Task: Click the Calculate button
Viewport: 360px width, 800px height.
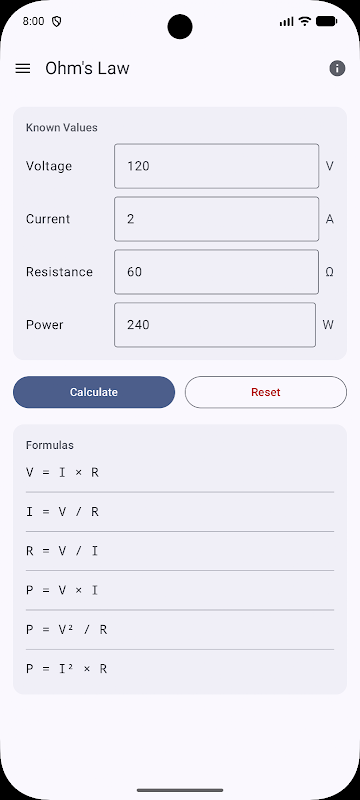Action: click(x=94, y=392)
